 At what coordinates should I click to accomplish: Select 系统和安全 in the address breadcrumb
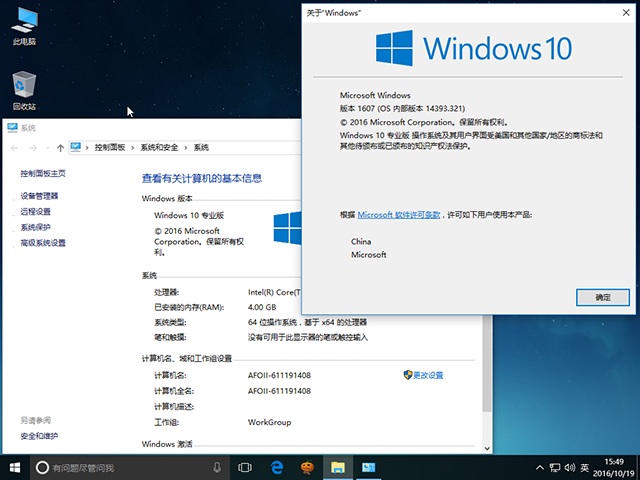point(159,148)
